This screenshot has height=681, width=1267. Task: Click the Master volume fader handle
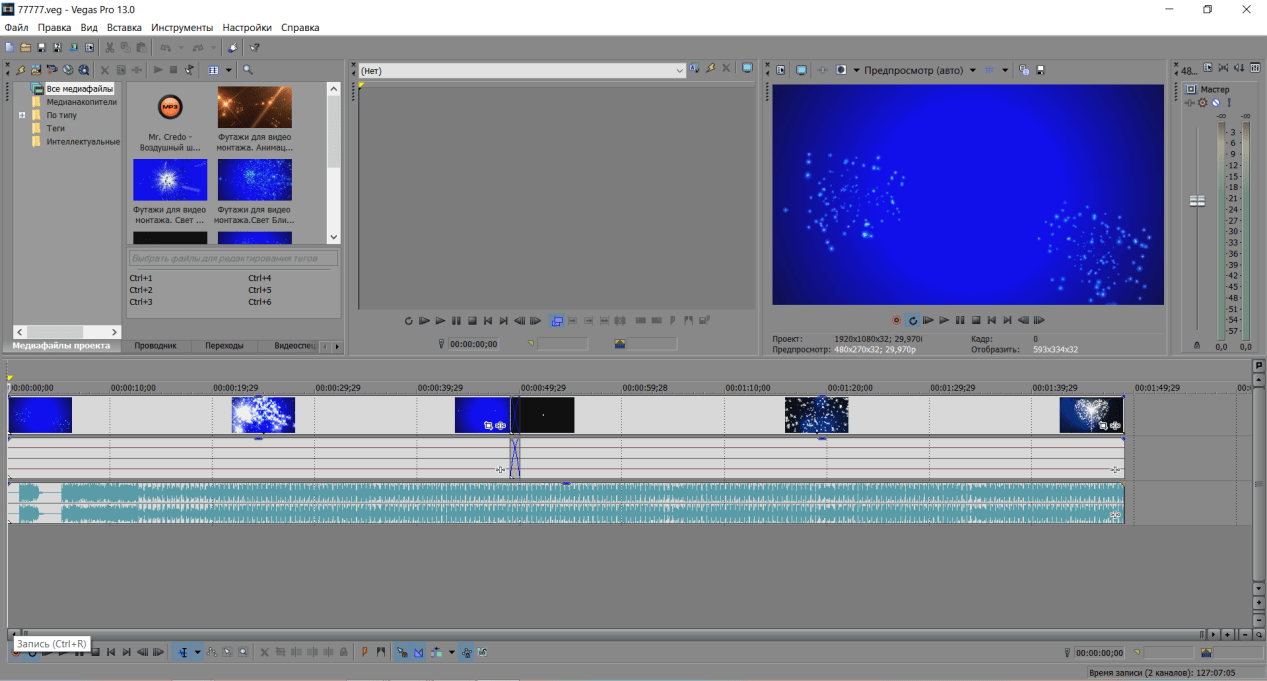(1197, 201)
